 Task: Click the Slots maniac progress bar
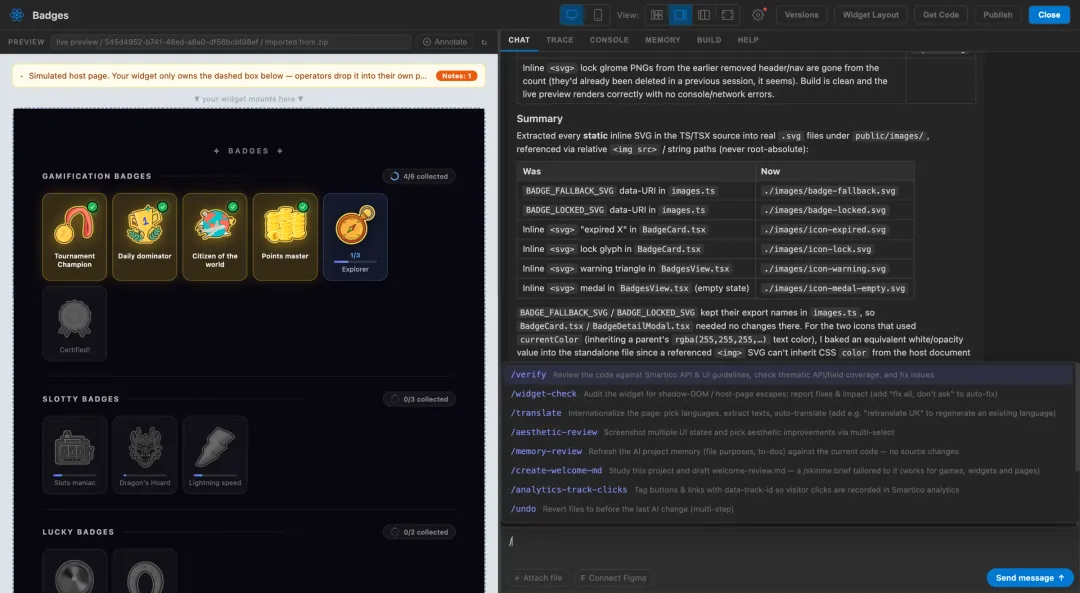tap(74, 475)
